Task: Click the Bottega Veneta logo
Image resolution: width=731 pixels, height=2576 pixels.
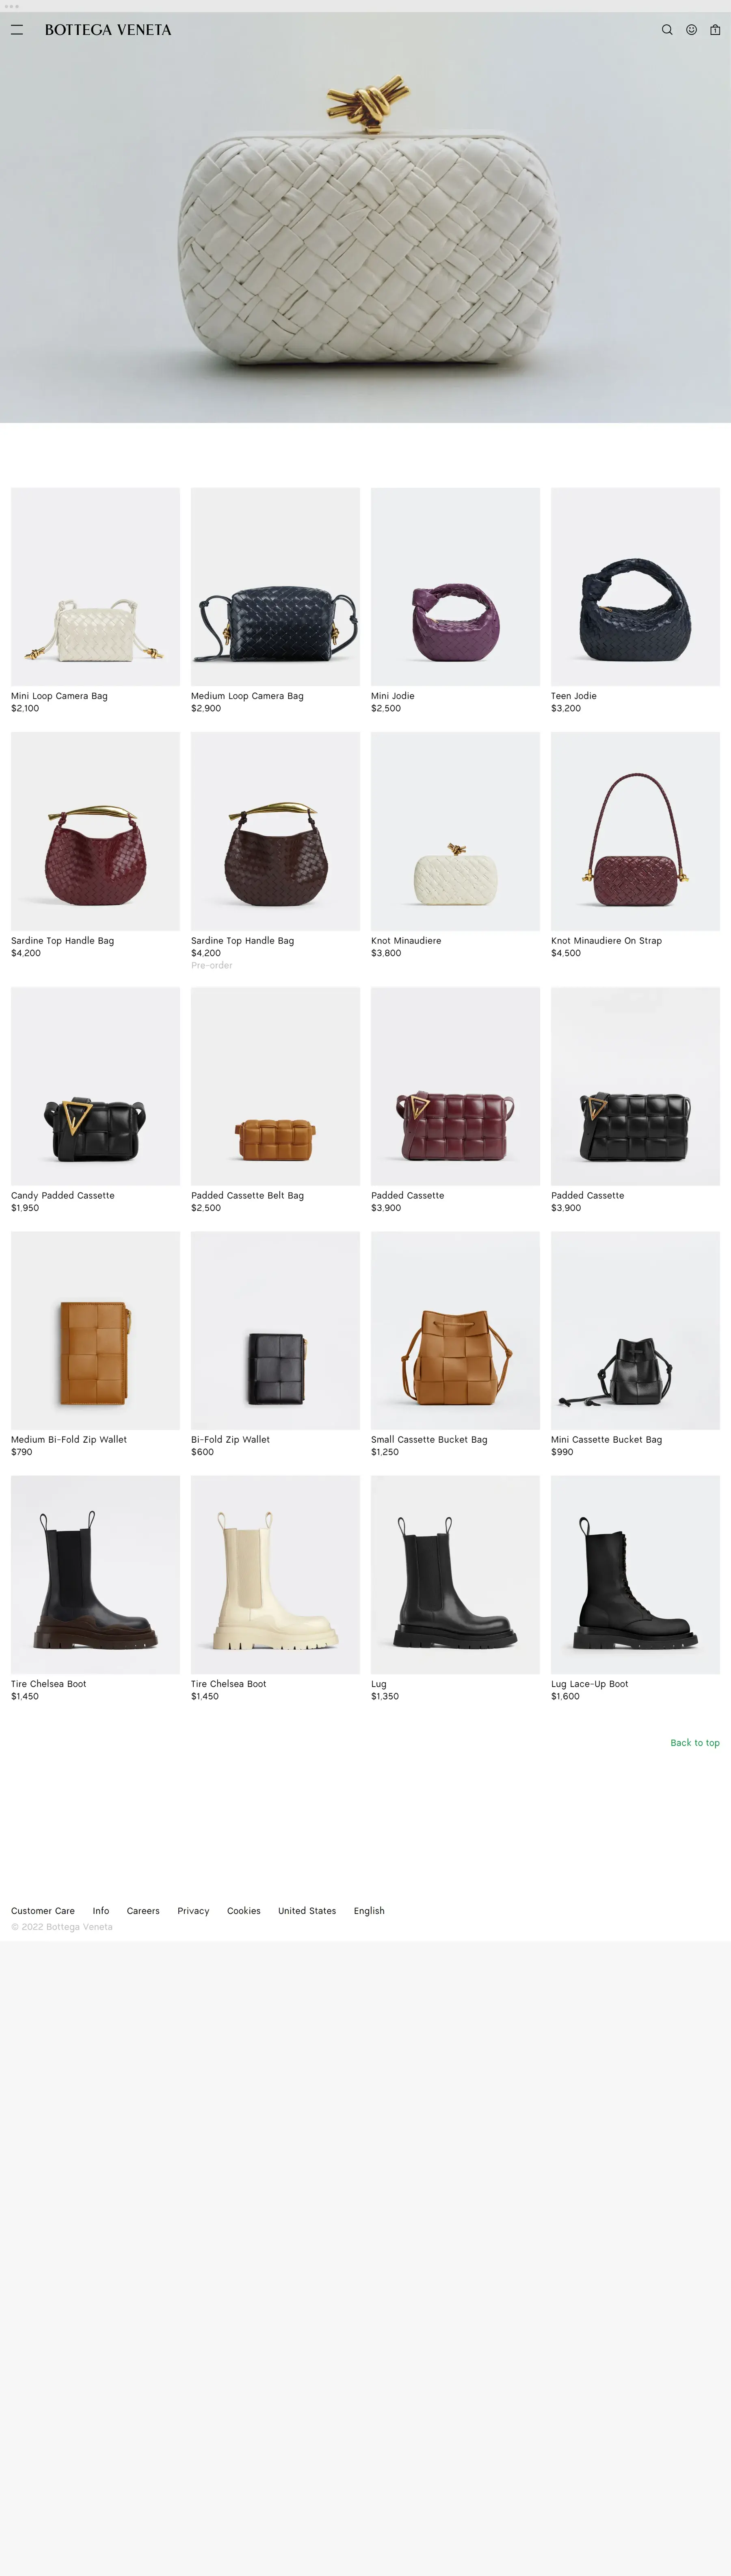Action: [x=108, y=30]
